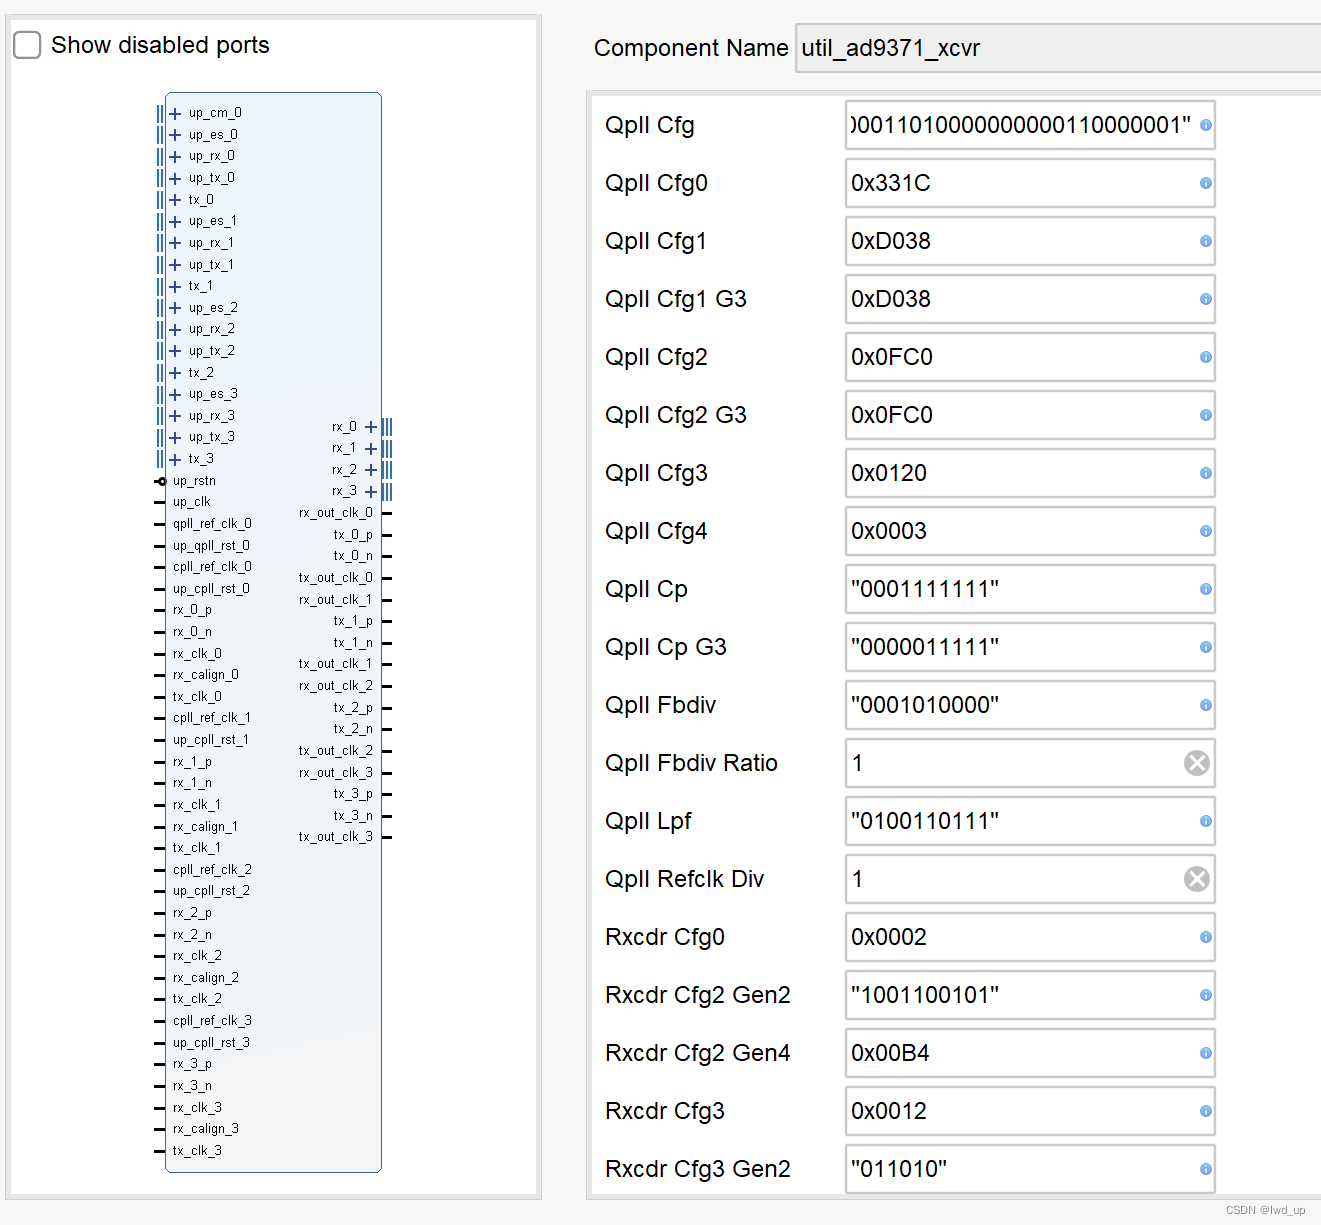Select the rx_calign_3 port label
This screenshot has width=1321, height=1225.
click(x=206, y=1129)
